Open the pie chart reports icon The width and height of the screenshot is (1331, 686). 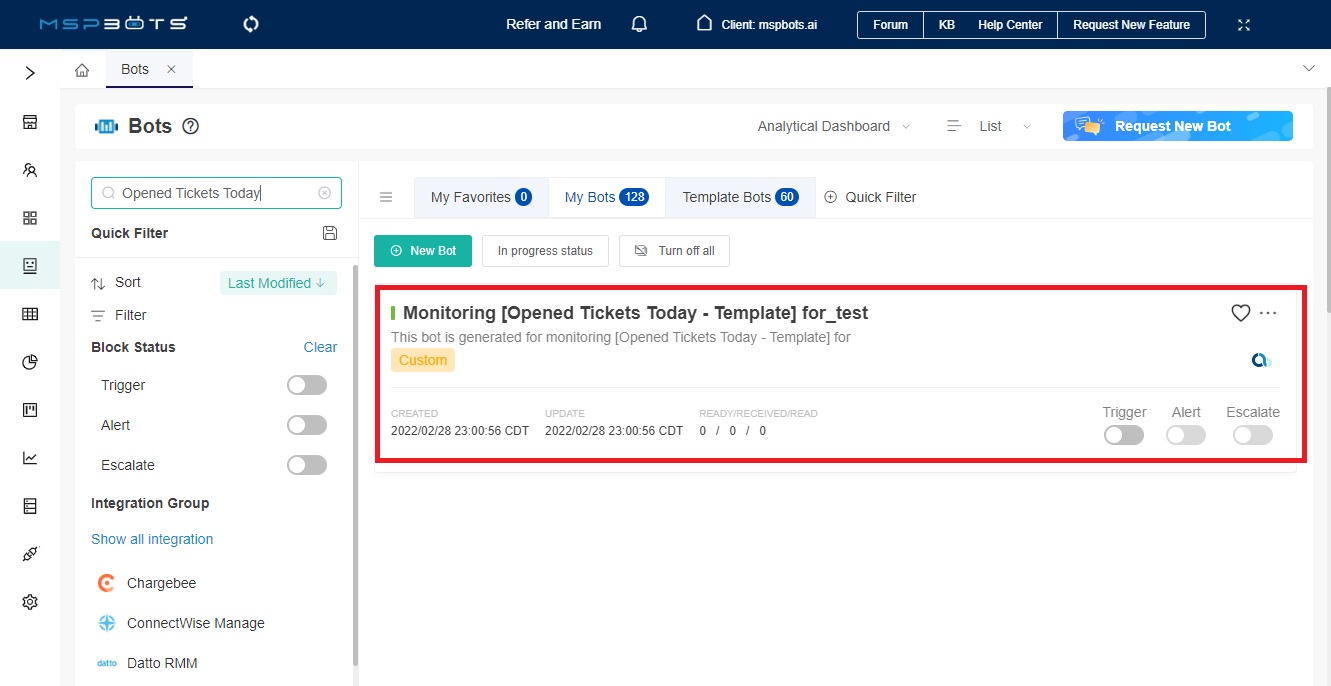[x=30, y=362]
